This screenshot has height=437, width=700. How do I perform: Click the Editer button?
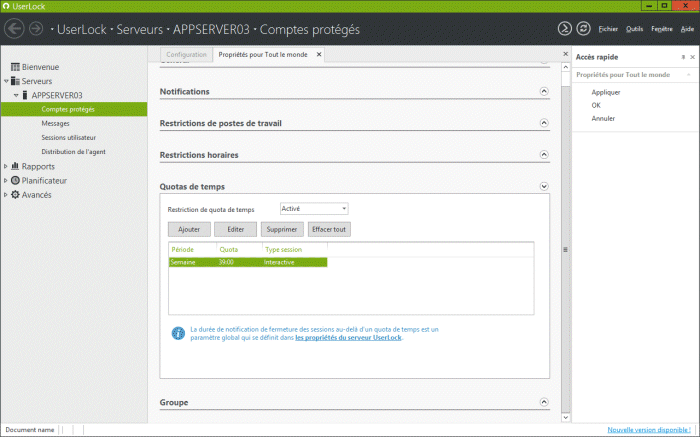click(x=235, y=229)
